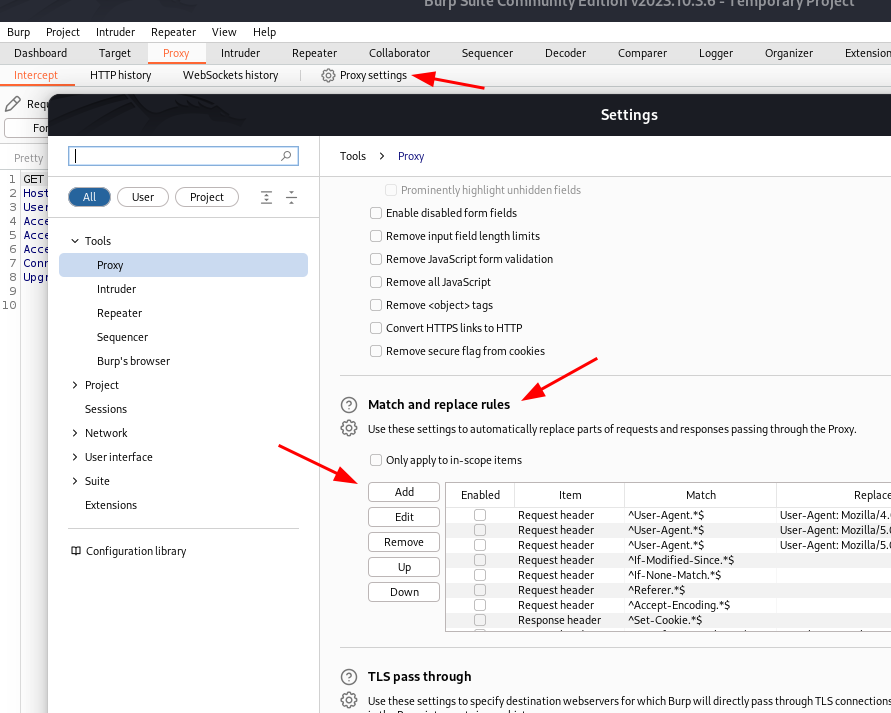
Task: Open the WebSockets history sub-tab
Action: (x=230, y=75)
